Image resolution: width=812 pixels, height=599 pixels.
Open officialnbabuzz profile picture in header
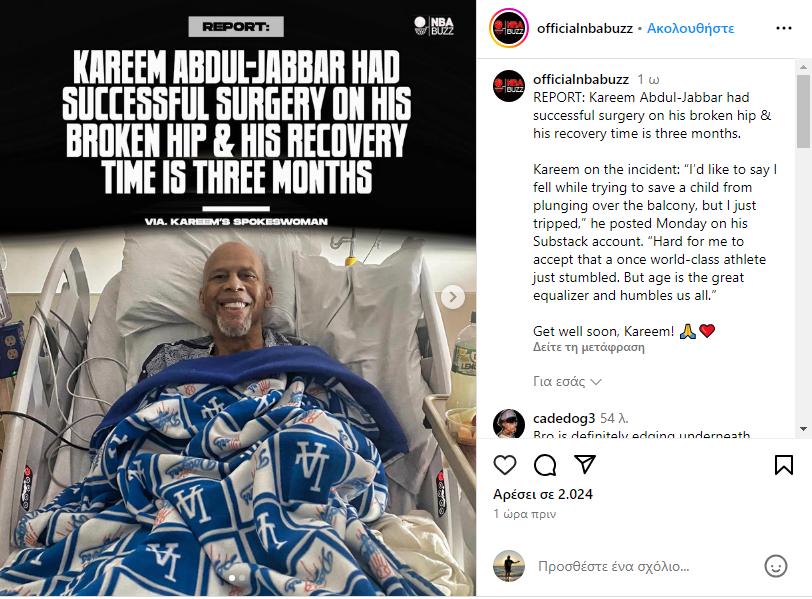click(509, 28)
